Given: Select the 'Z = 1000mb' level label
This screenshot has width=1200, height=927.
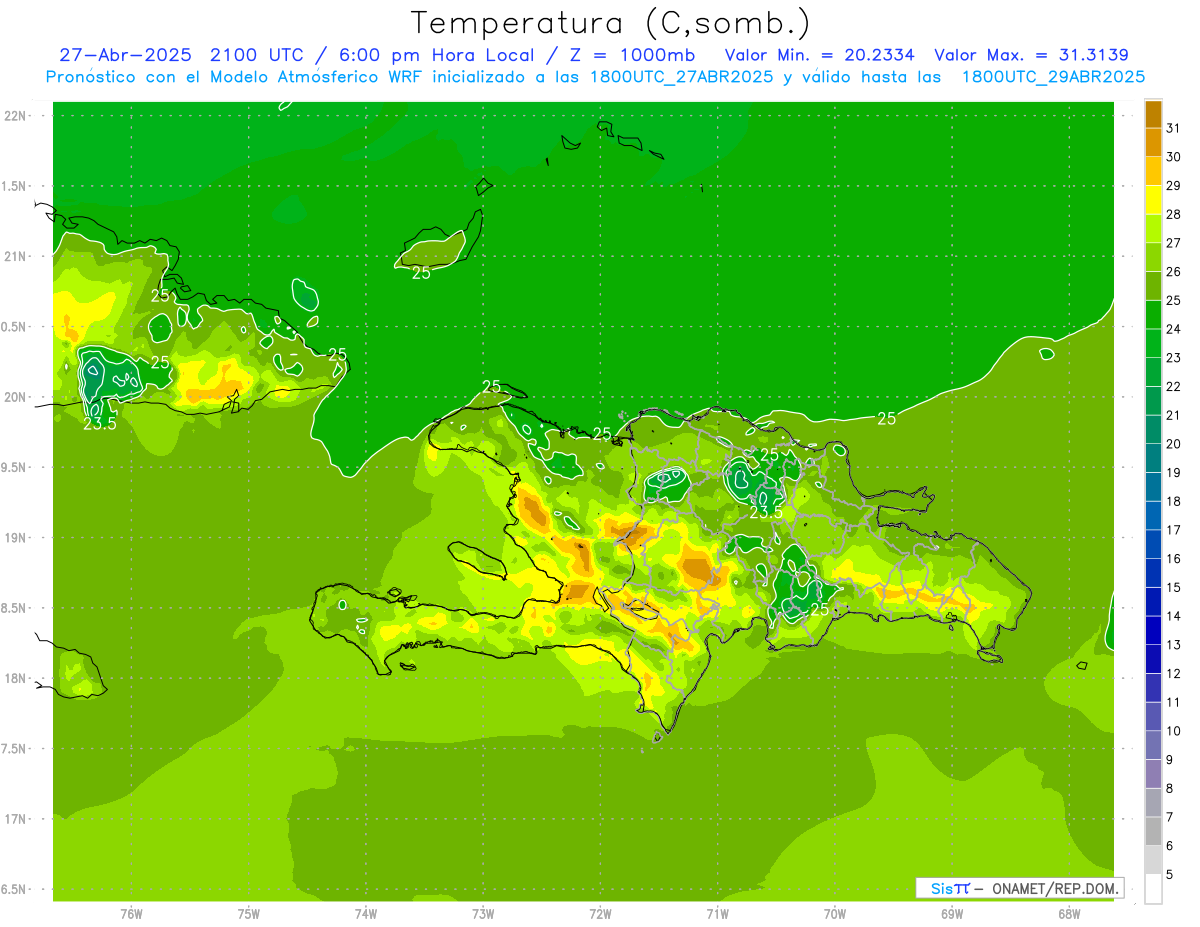Looking at the screenshot, I should tap(632, 55).
